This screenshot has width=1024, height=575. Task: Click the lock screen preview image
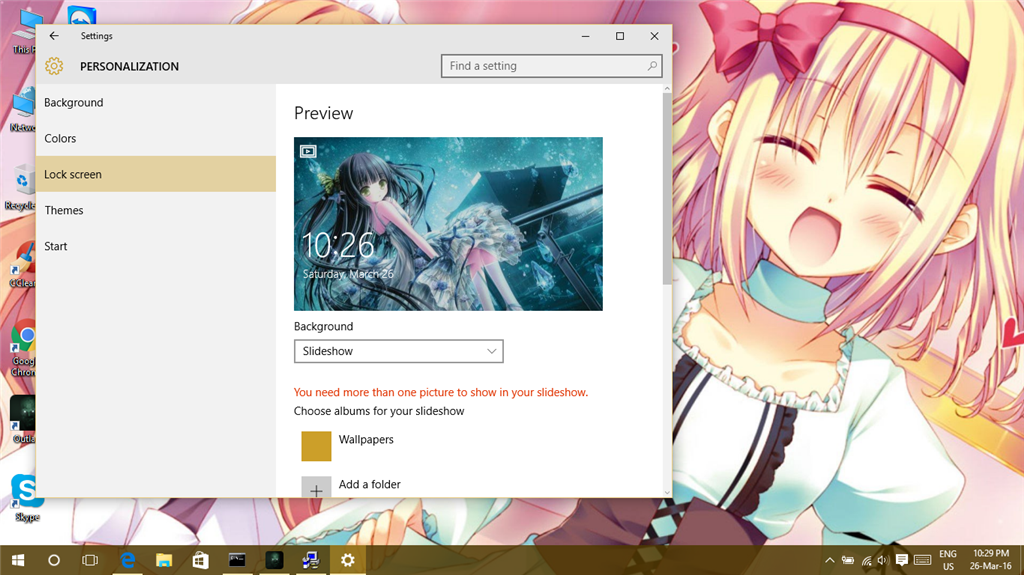(x=448, y=223)
